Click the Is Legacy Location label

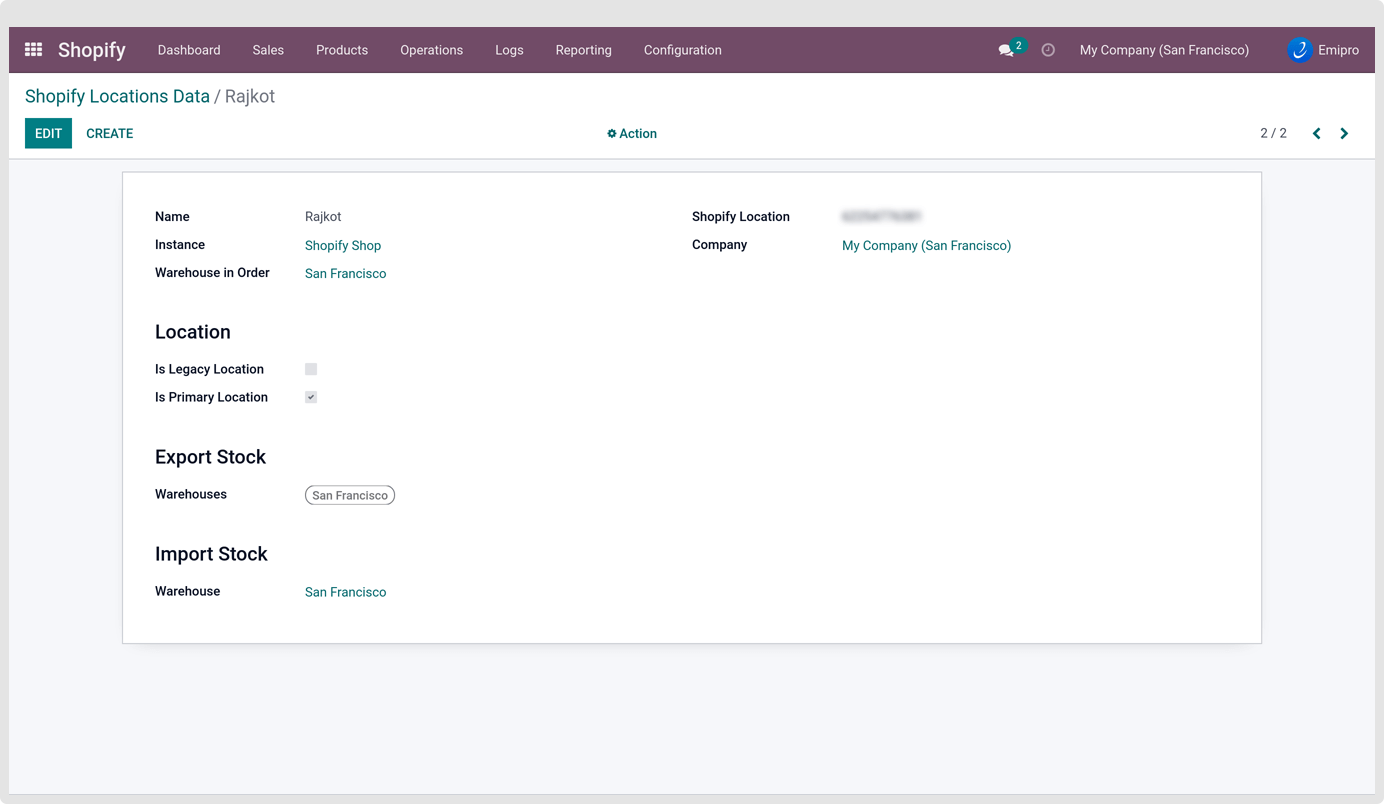(x=209, y=369)
